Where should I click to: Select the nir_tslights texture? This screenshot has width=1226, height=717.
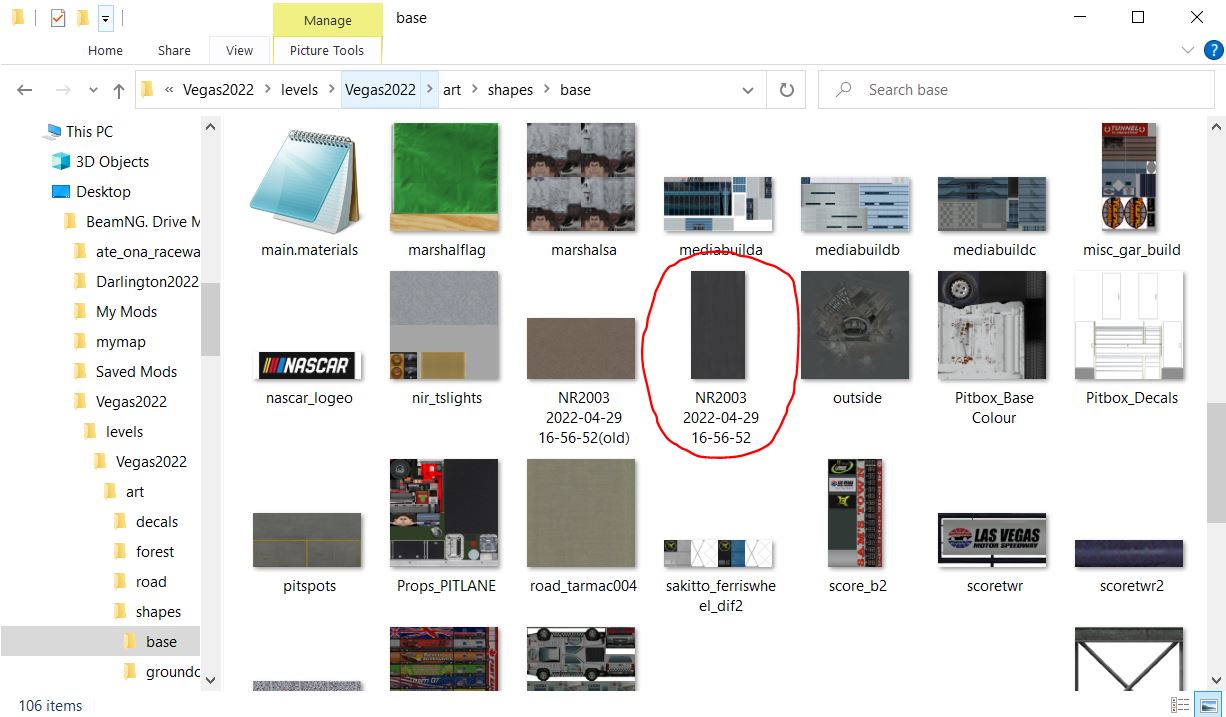[446, 340]
